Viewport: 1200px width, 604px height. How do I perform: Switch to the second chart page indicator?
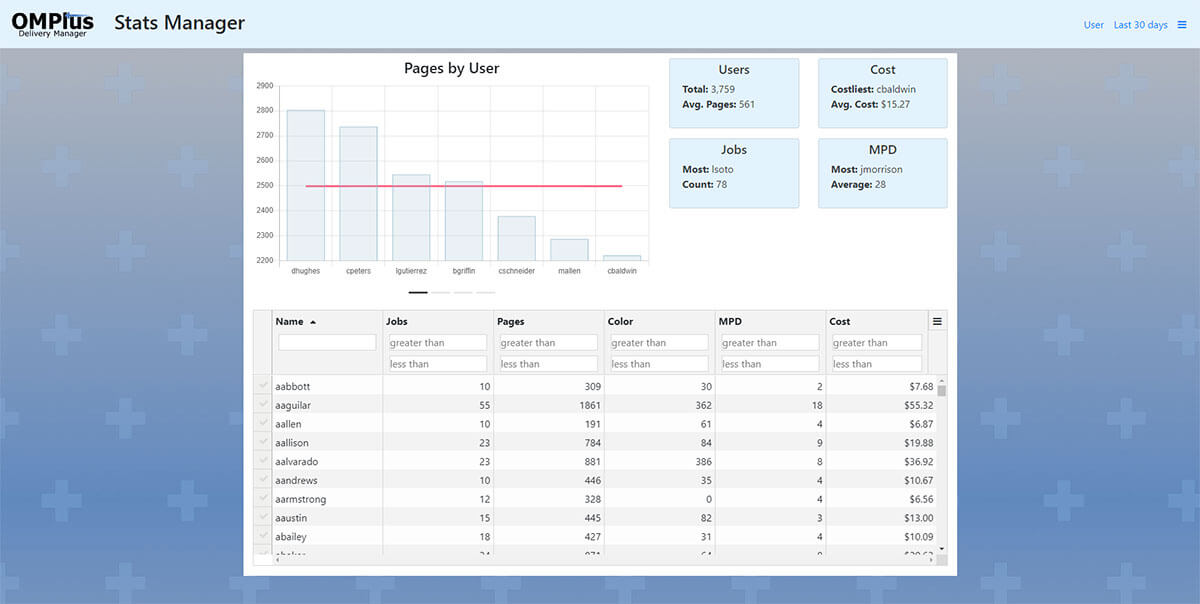coord(441,292)
